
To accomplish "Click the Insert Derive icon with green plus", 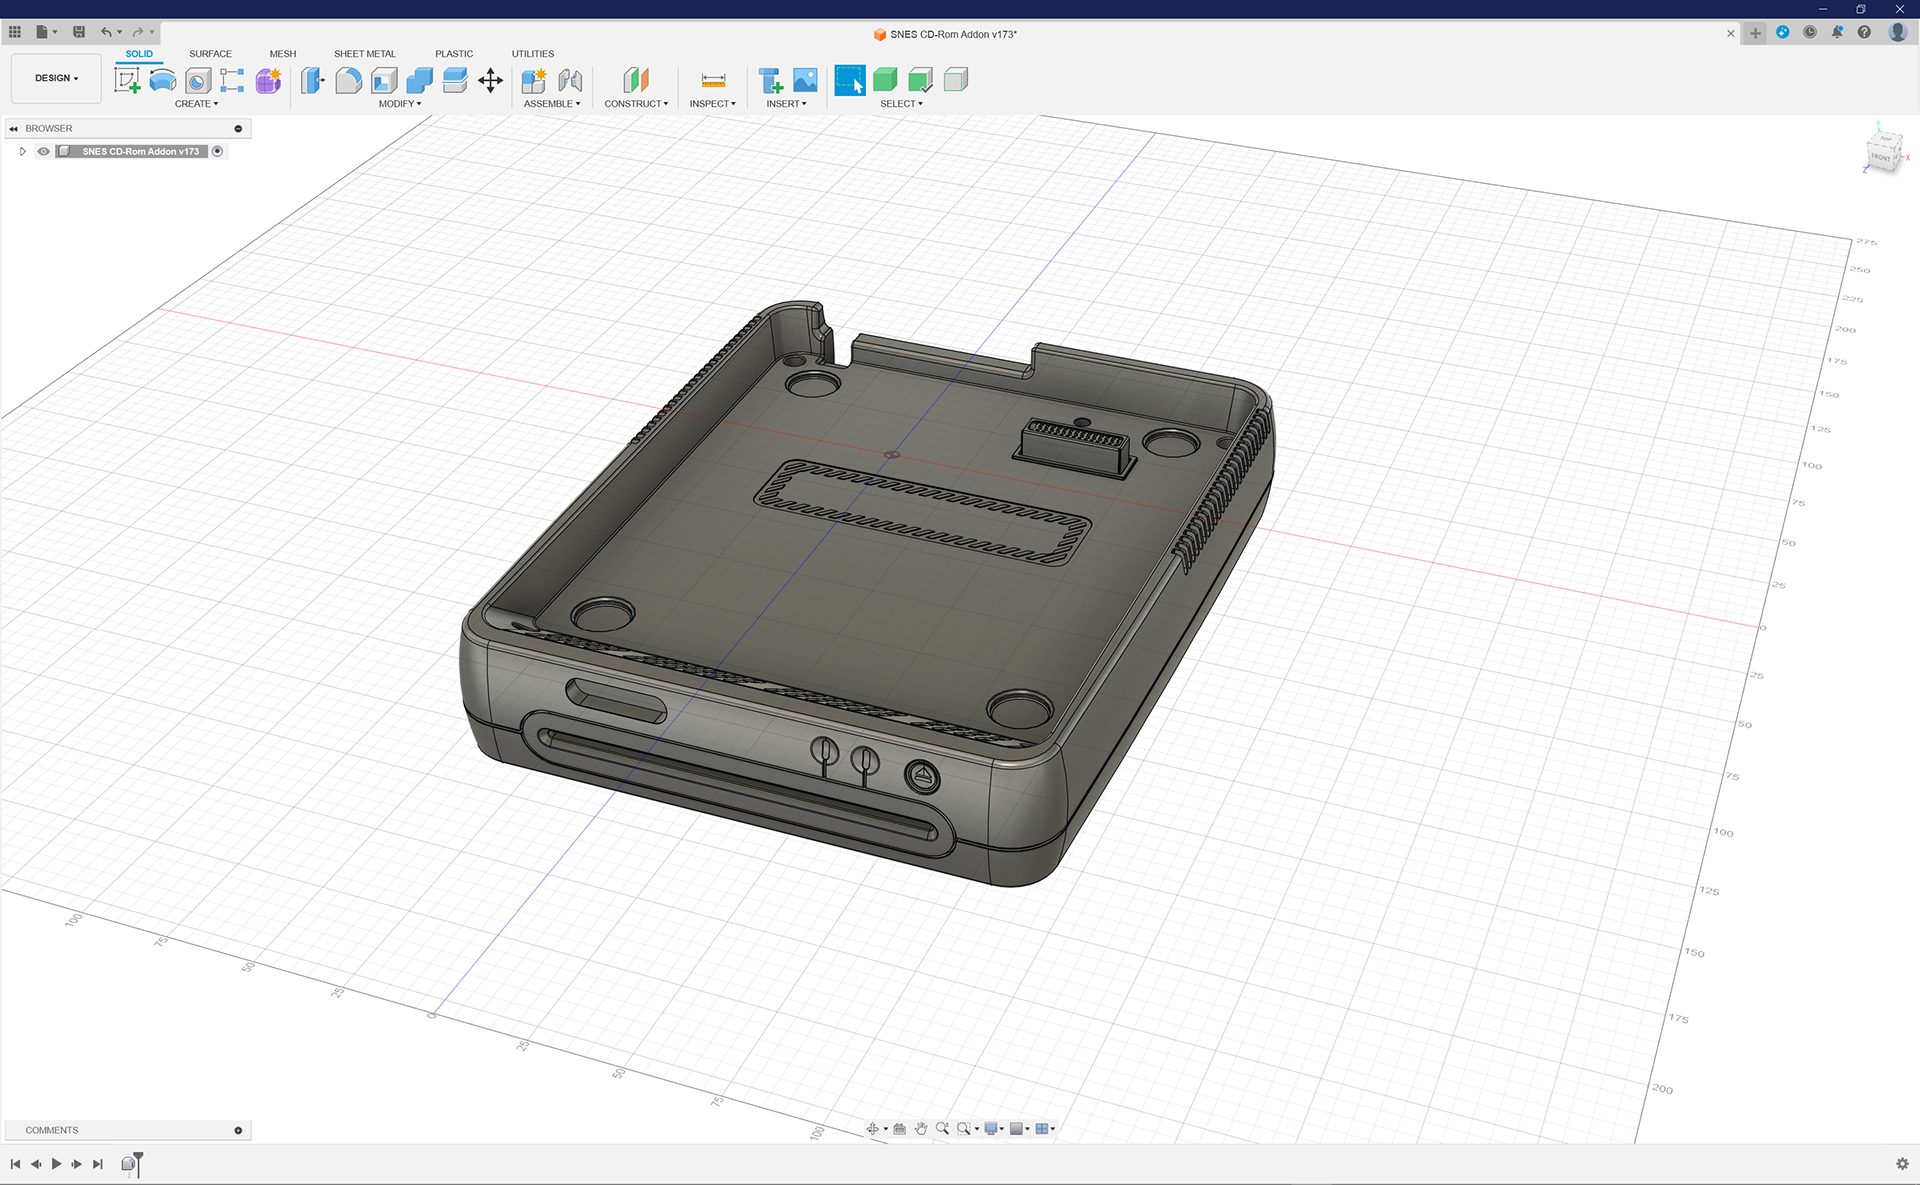I will click(770, 80).
